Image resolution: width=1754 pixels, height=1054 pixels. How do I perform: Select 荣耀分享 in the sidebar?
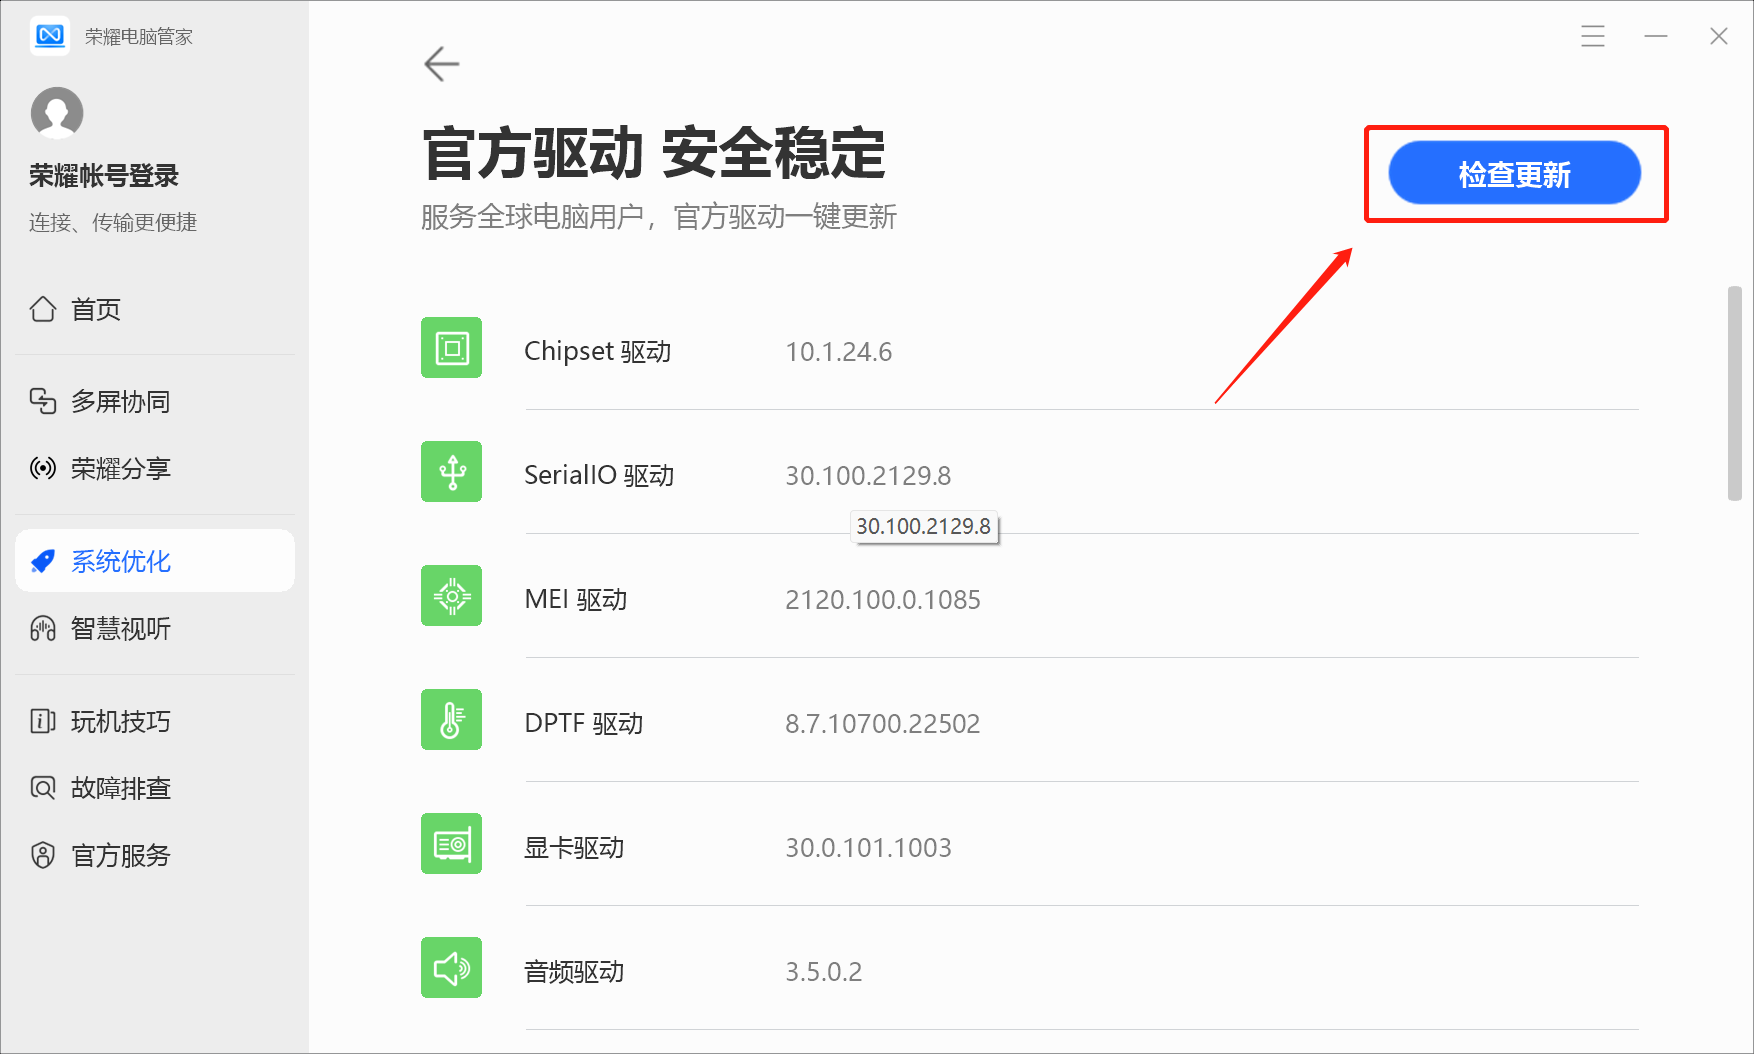click(x=120, y=469)
